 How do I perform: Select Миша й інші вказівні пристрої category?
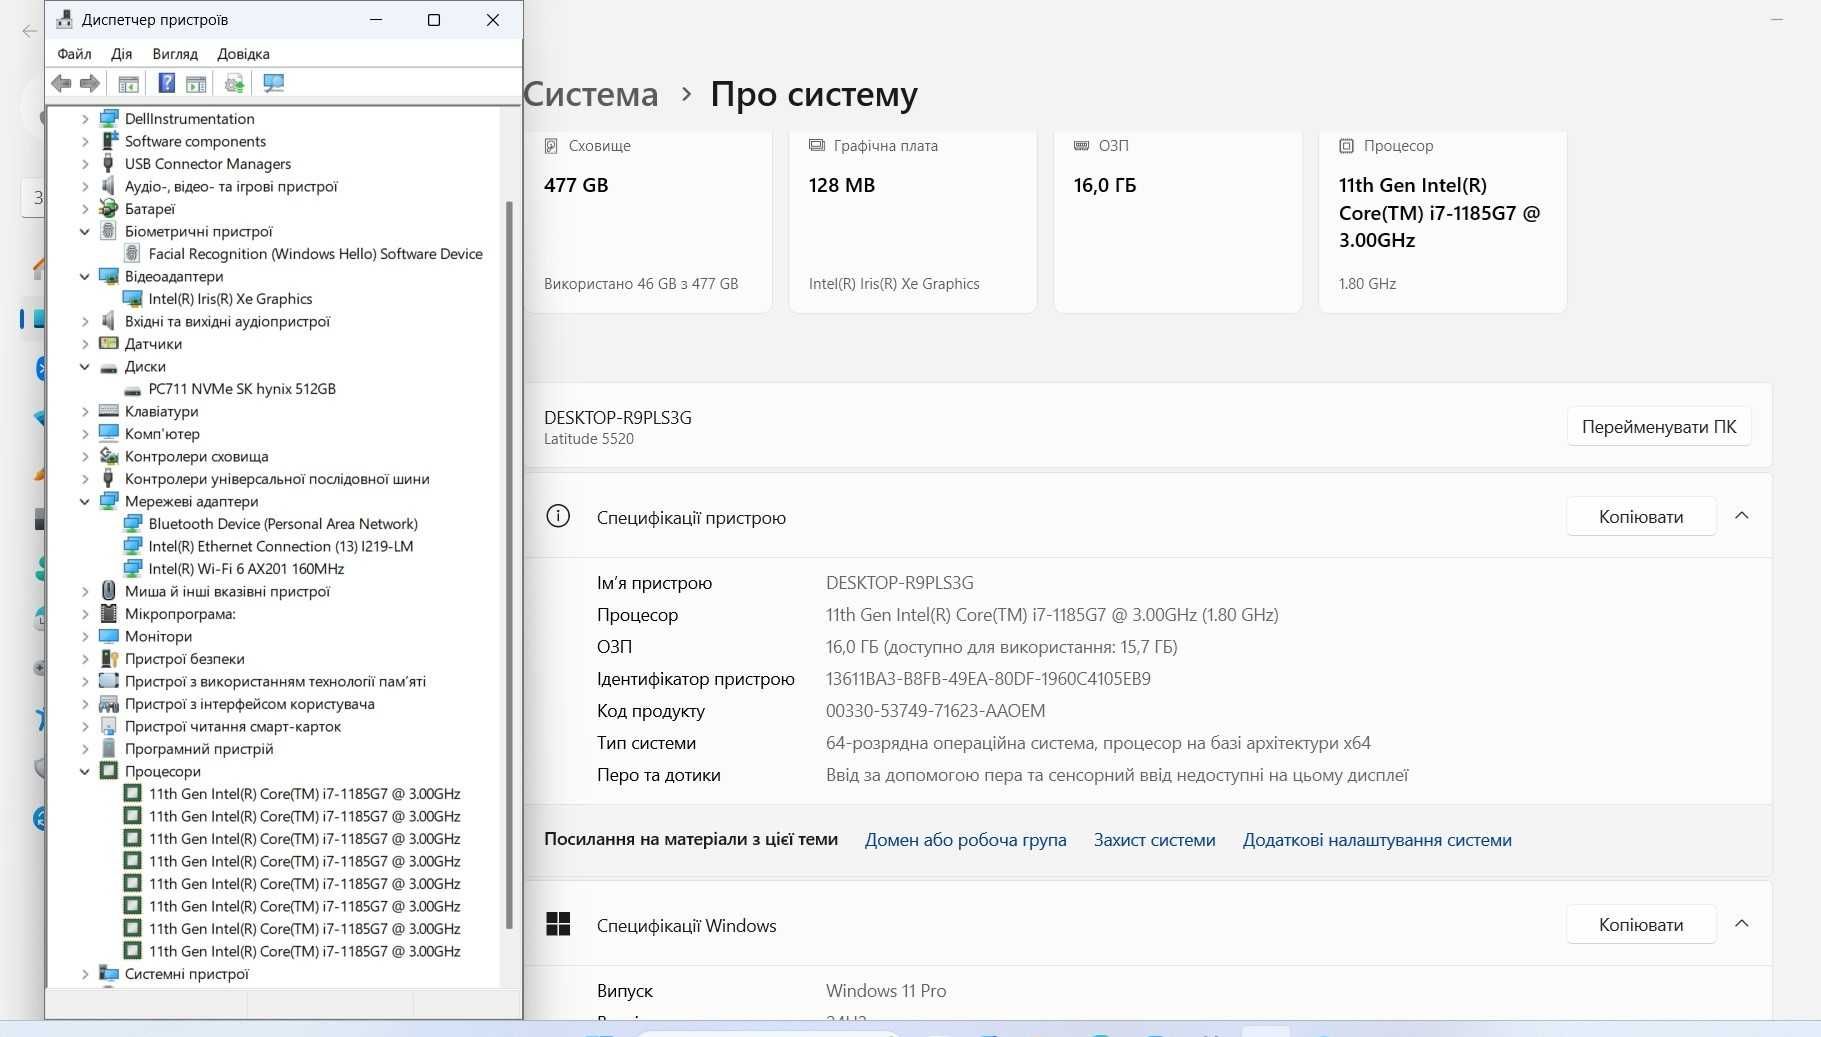point(227,592)
